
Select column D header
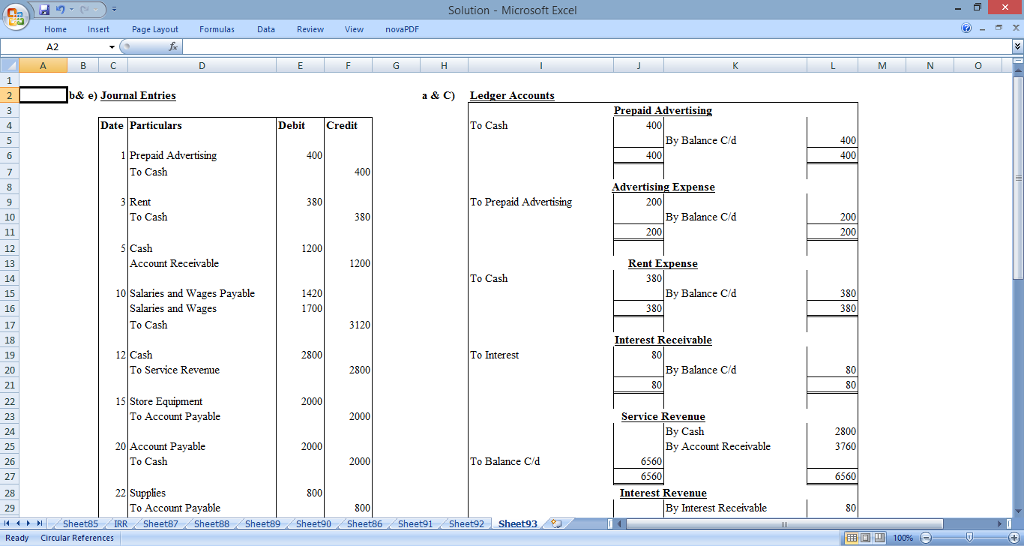point(202,65)
